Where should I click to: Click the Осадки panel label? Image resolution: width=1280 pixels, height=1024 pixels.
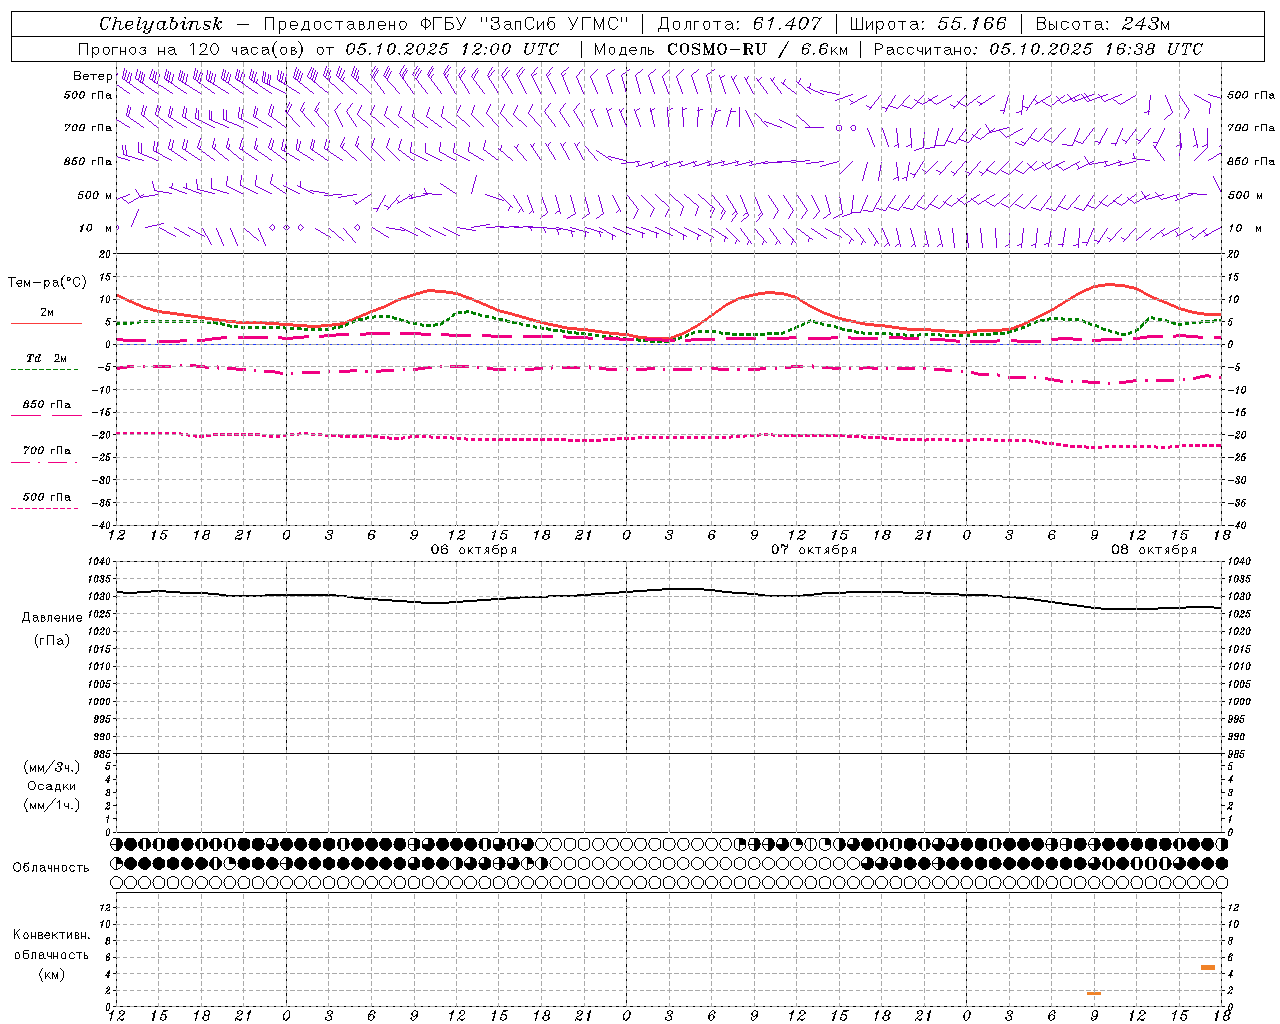pos(52,786)
